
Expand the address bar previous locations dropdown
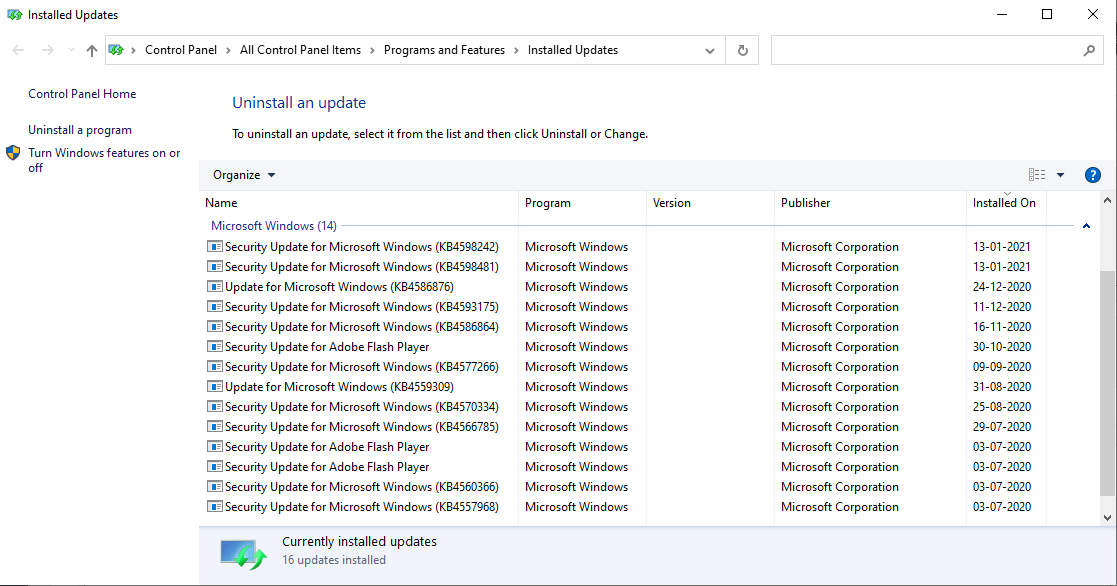click(x=710, y=51)
